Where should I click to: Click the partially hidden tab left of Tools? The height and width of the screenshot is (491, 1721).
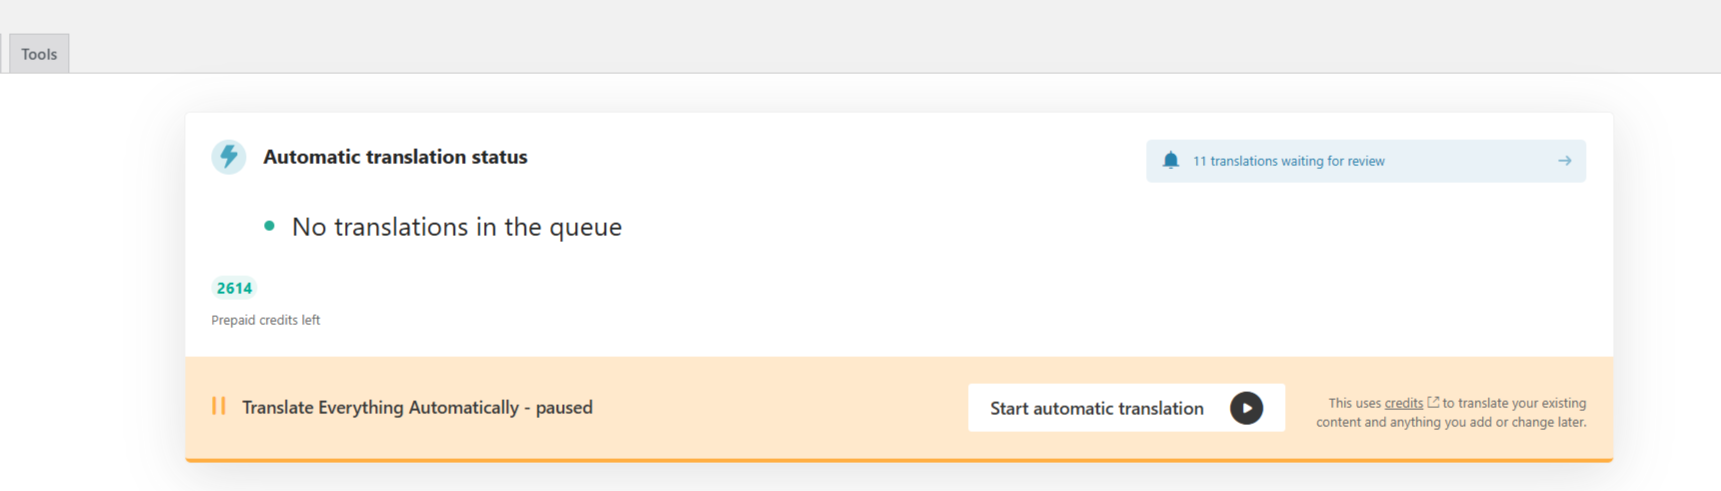pos(3,54)
